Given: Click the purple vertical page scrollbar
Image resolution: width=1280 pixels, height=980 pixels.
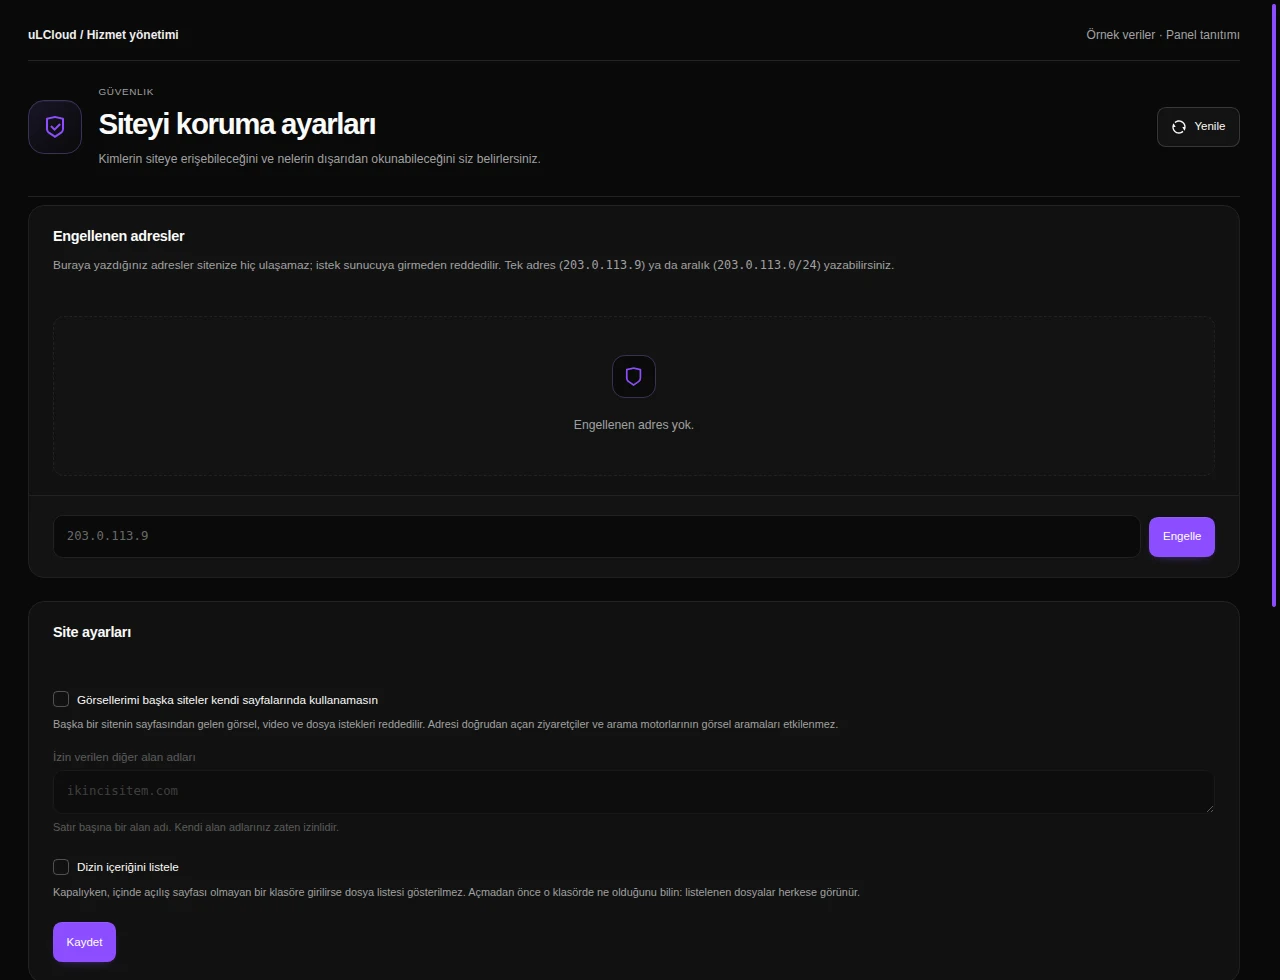Looking at the screenshot, I should [x=1274, y=304].
